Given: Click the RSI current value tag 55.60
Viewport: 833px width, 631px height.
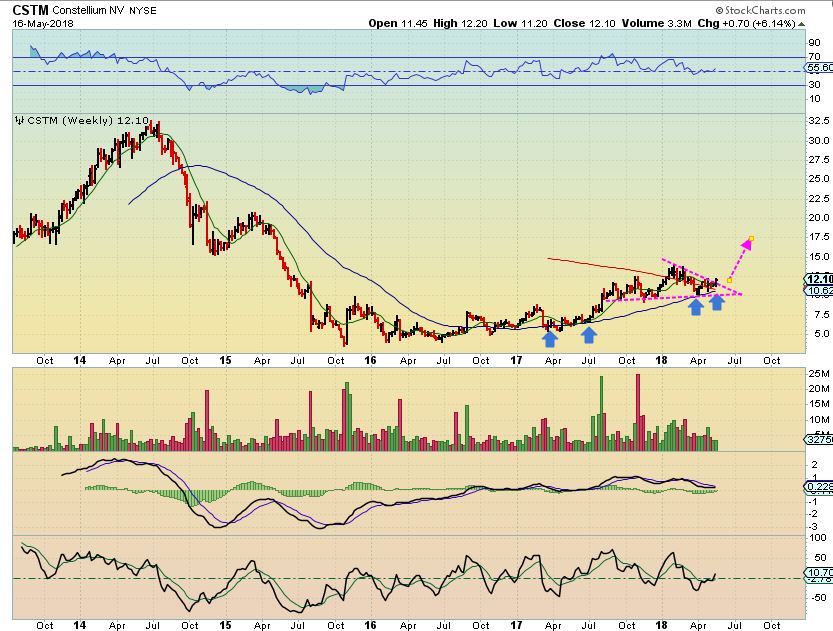Looking at the screenshot, I should [819, 67].
